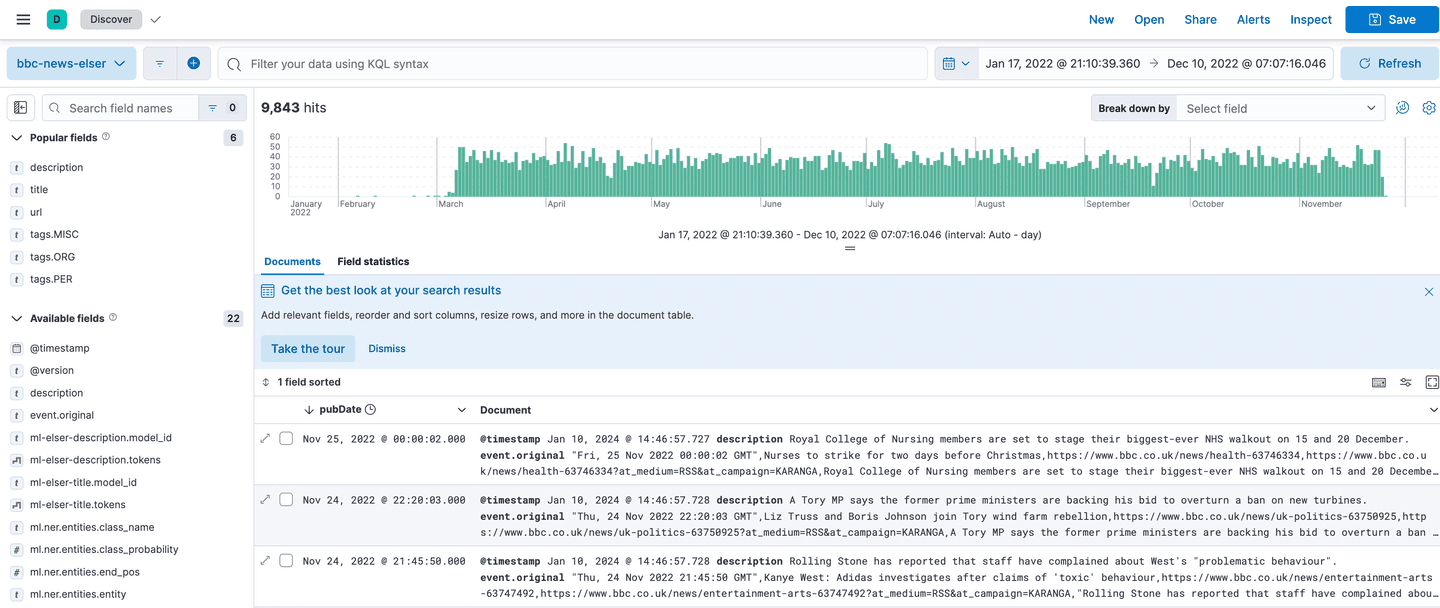1440x608 pixels.
Task: Open Break down by field selector
Action: click(x=1280, y=108)
